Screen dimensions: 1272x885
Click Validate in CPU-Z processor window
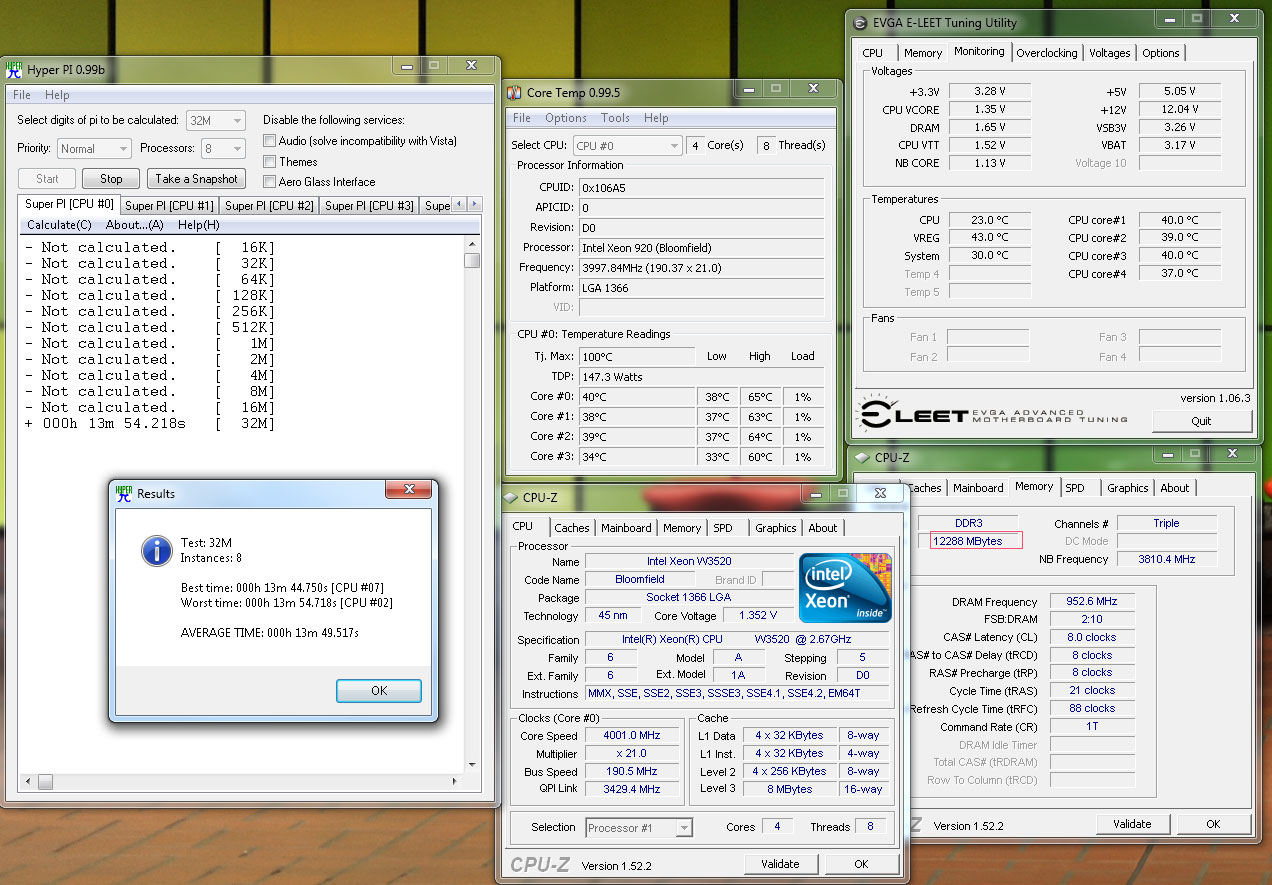click(x=780, y=864)
